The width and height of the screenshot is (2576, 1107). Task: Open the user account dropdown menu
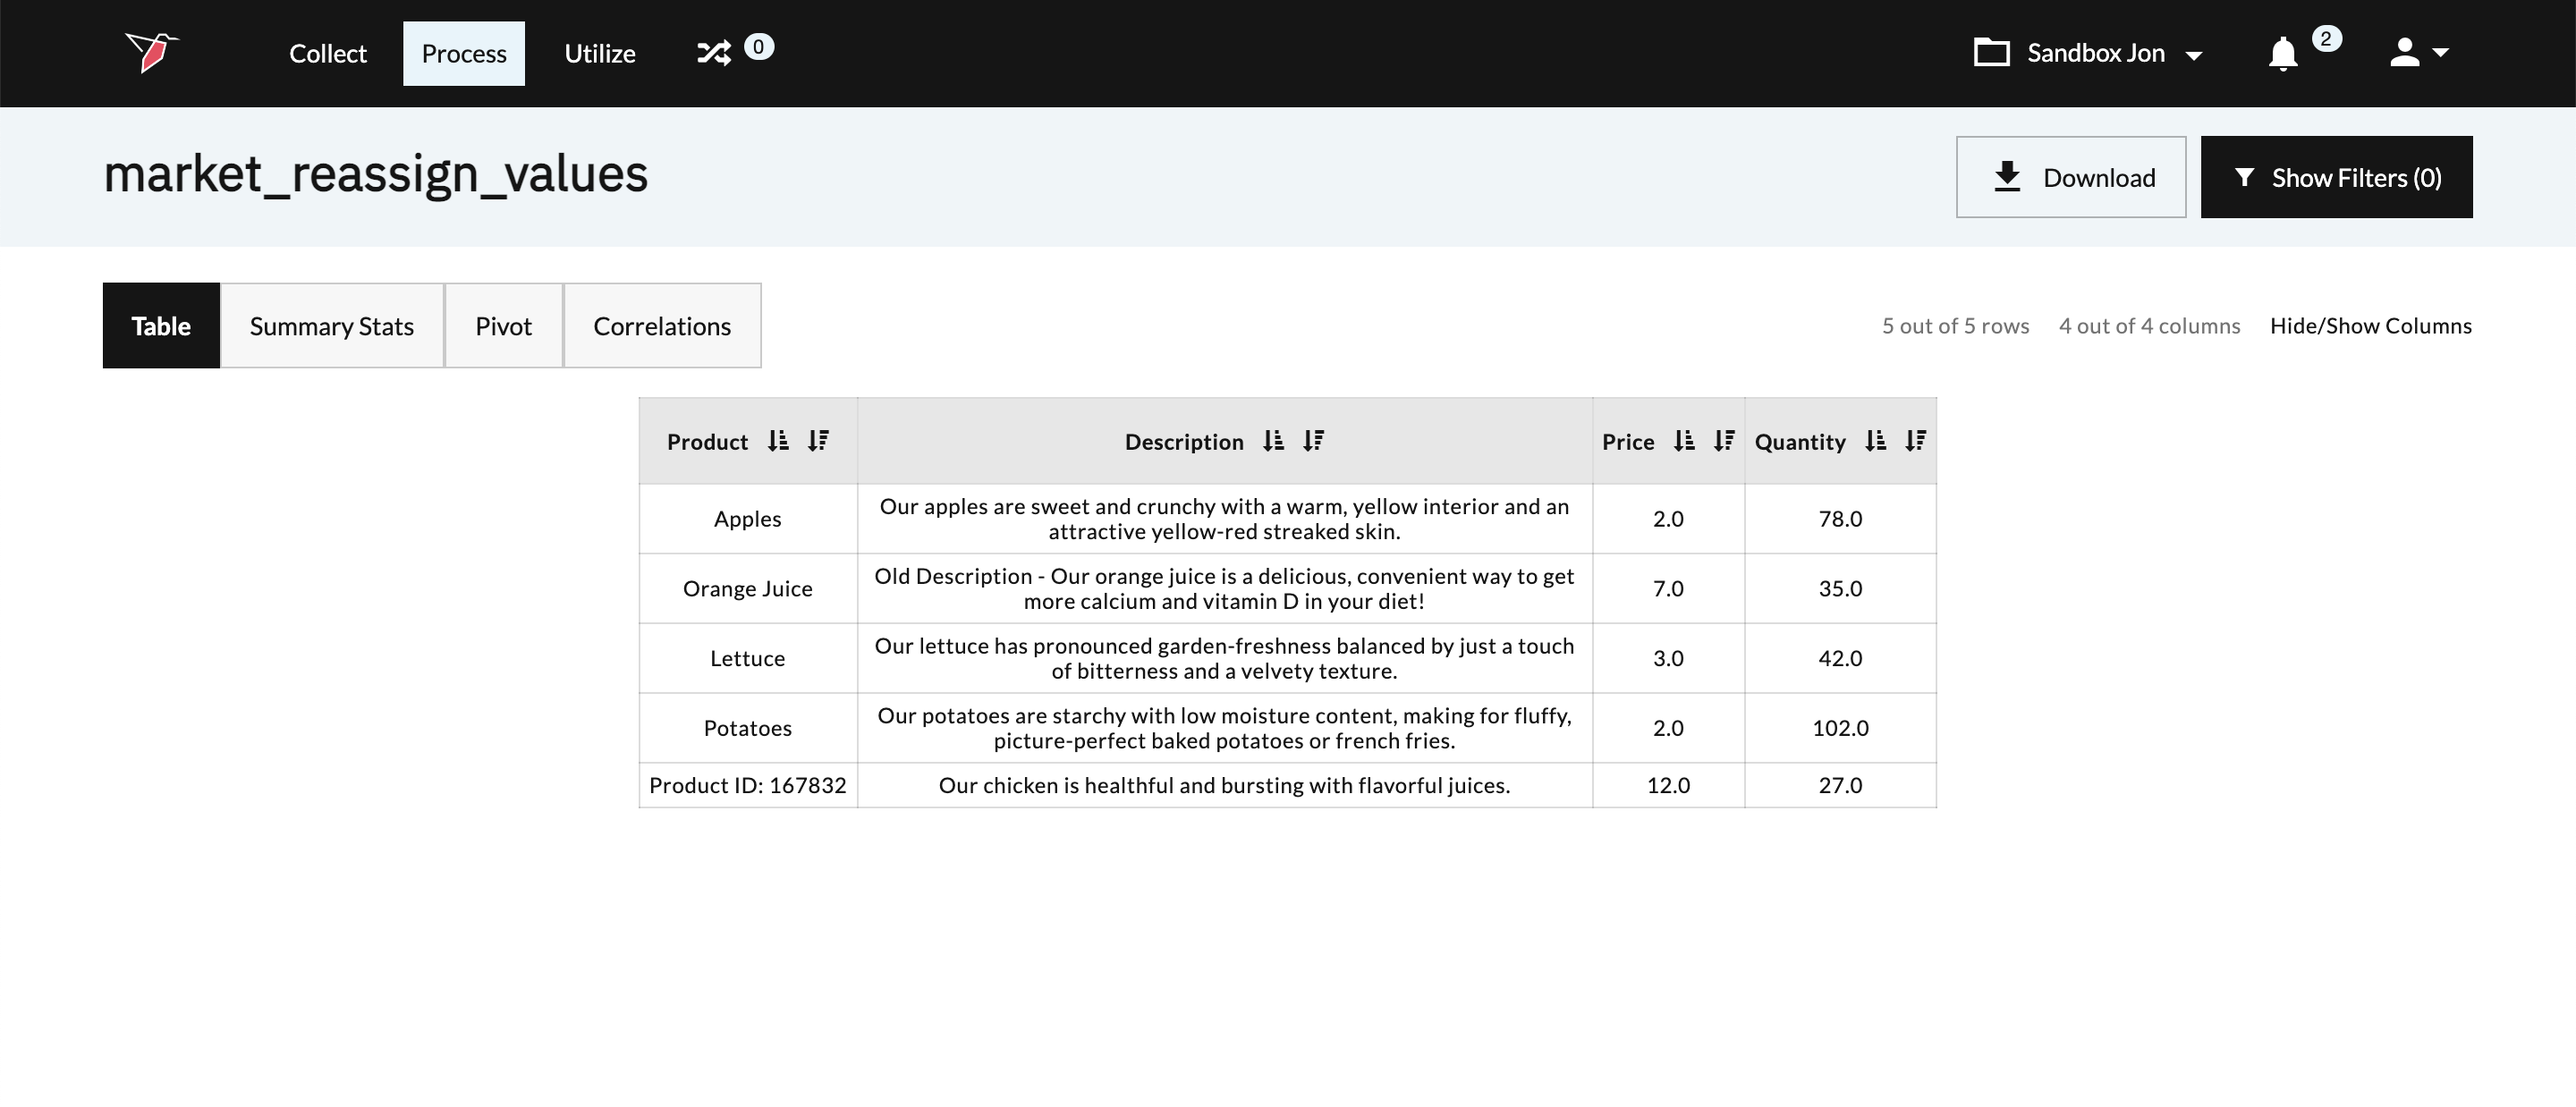coord(2419,53)
